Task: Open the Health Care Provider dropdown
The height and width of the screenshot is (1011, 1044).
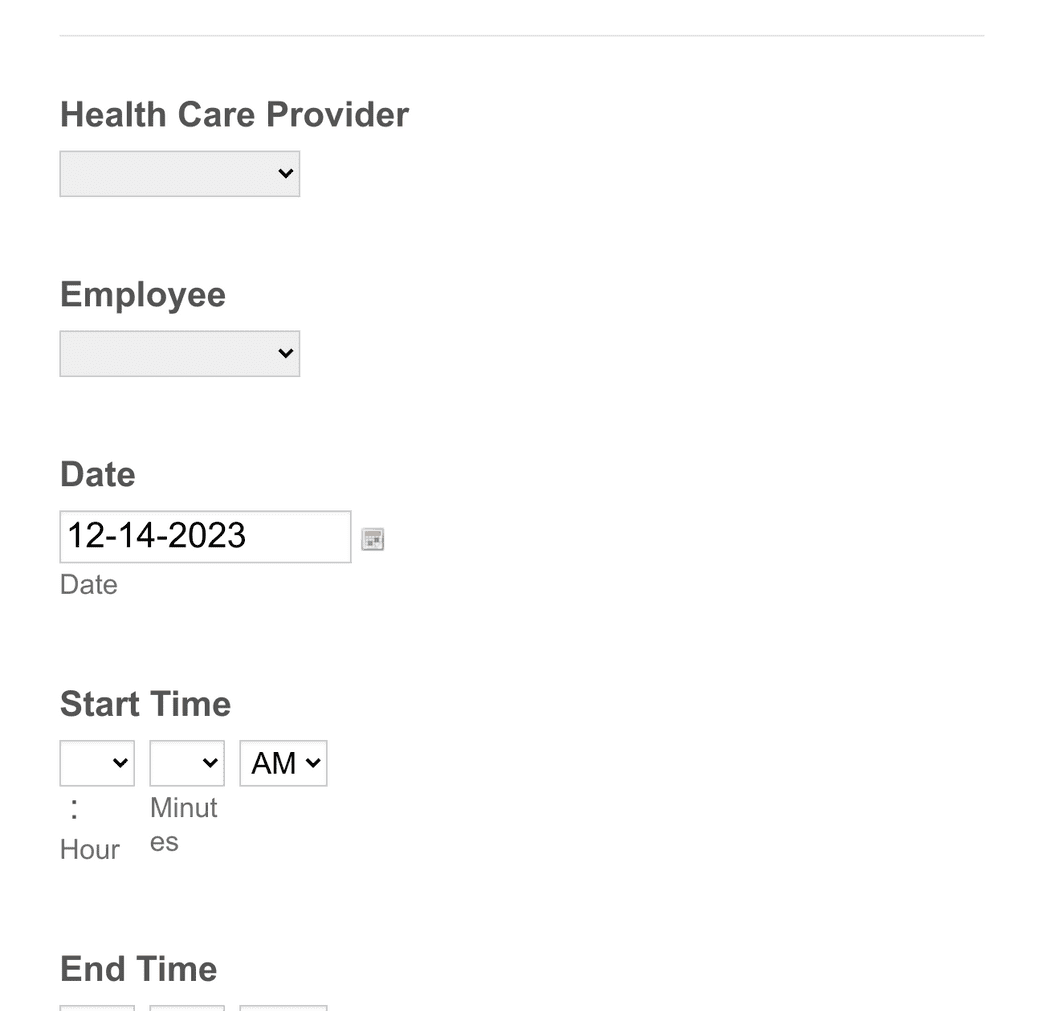Action: pos(179,172)
